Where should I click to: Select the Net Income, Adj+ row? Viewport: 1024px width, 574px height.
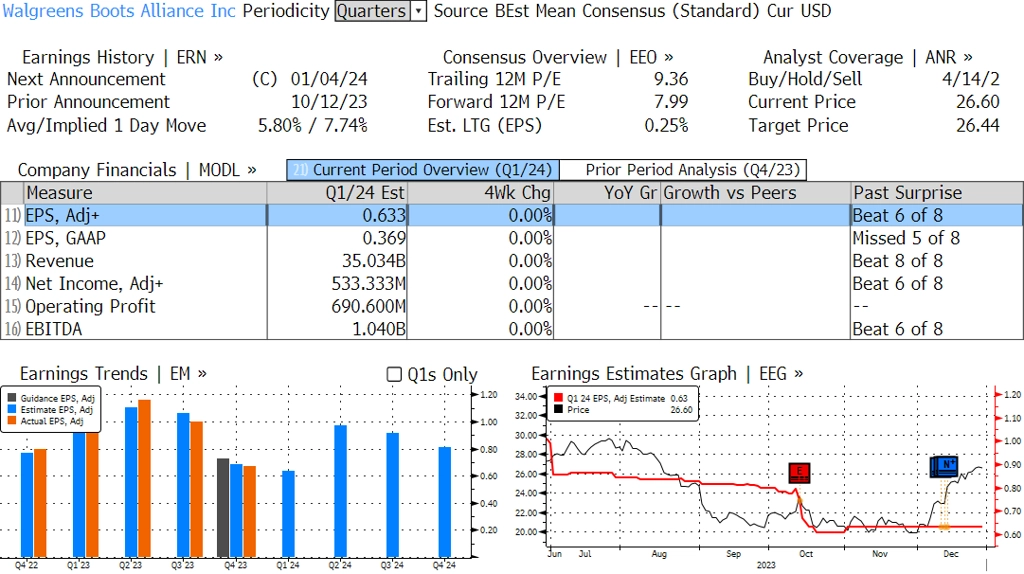tap(512, 284)
